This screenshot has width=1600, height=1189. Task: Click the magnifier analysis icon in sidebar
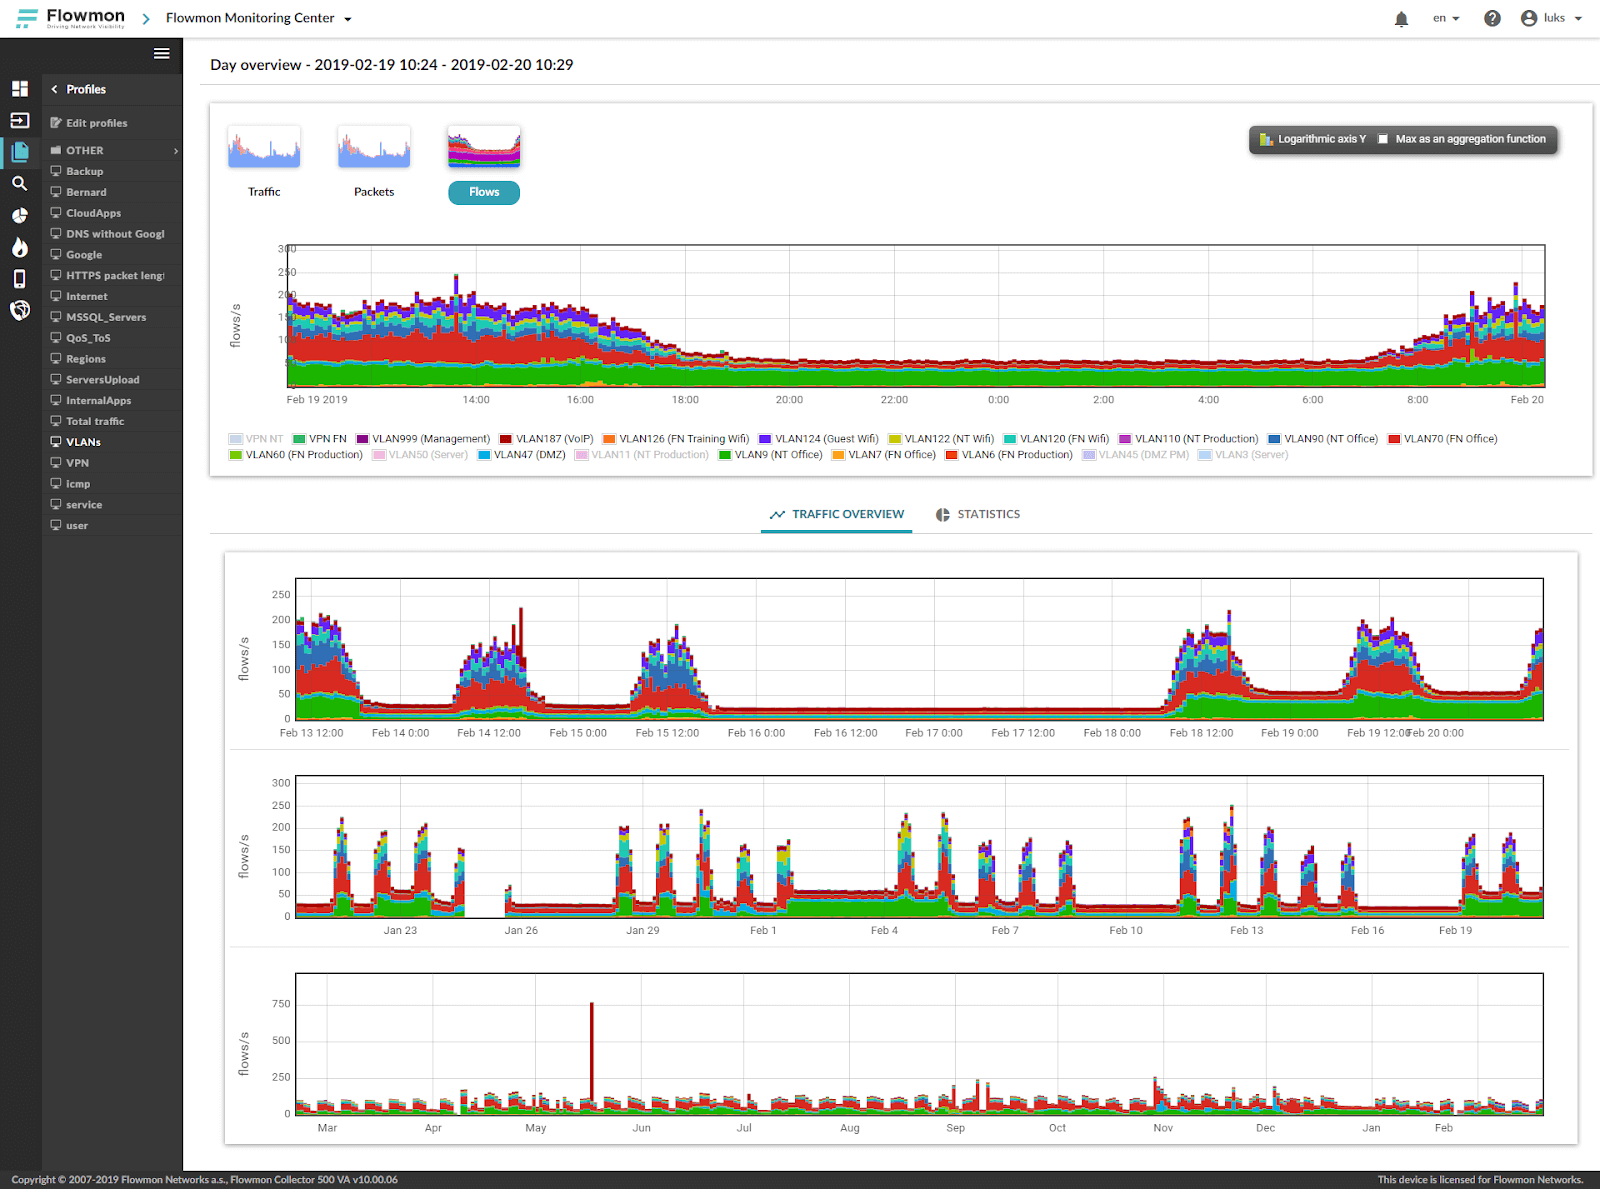[x=20, y=184]
